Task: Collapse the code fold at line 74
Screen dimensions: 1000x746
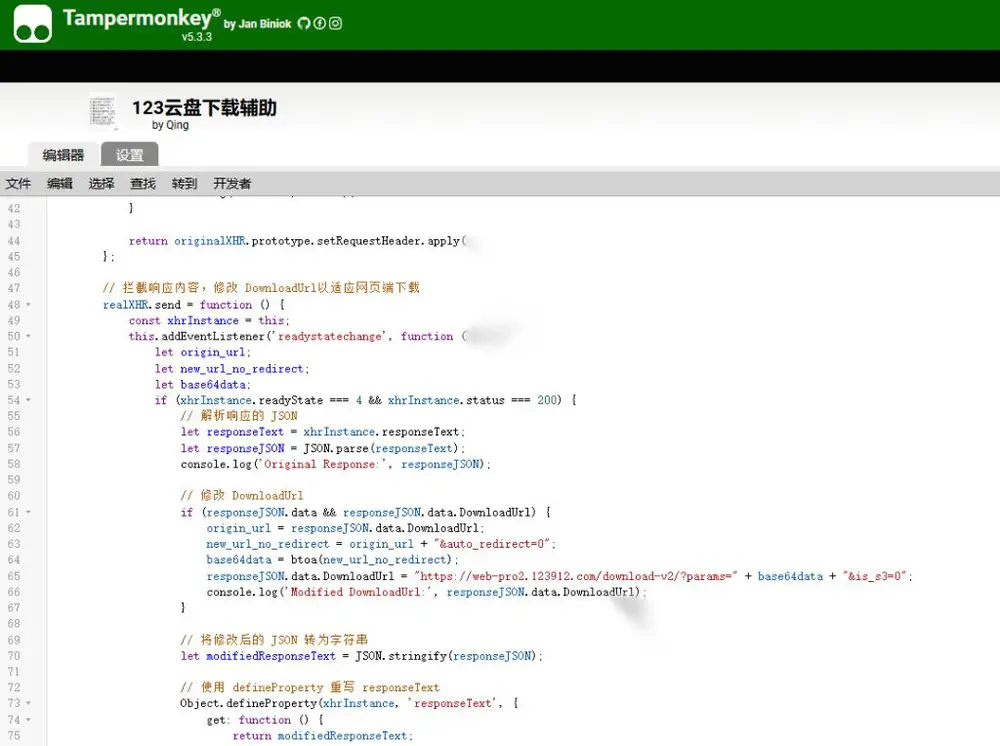Action: click(29, 720)
